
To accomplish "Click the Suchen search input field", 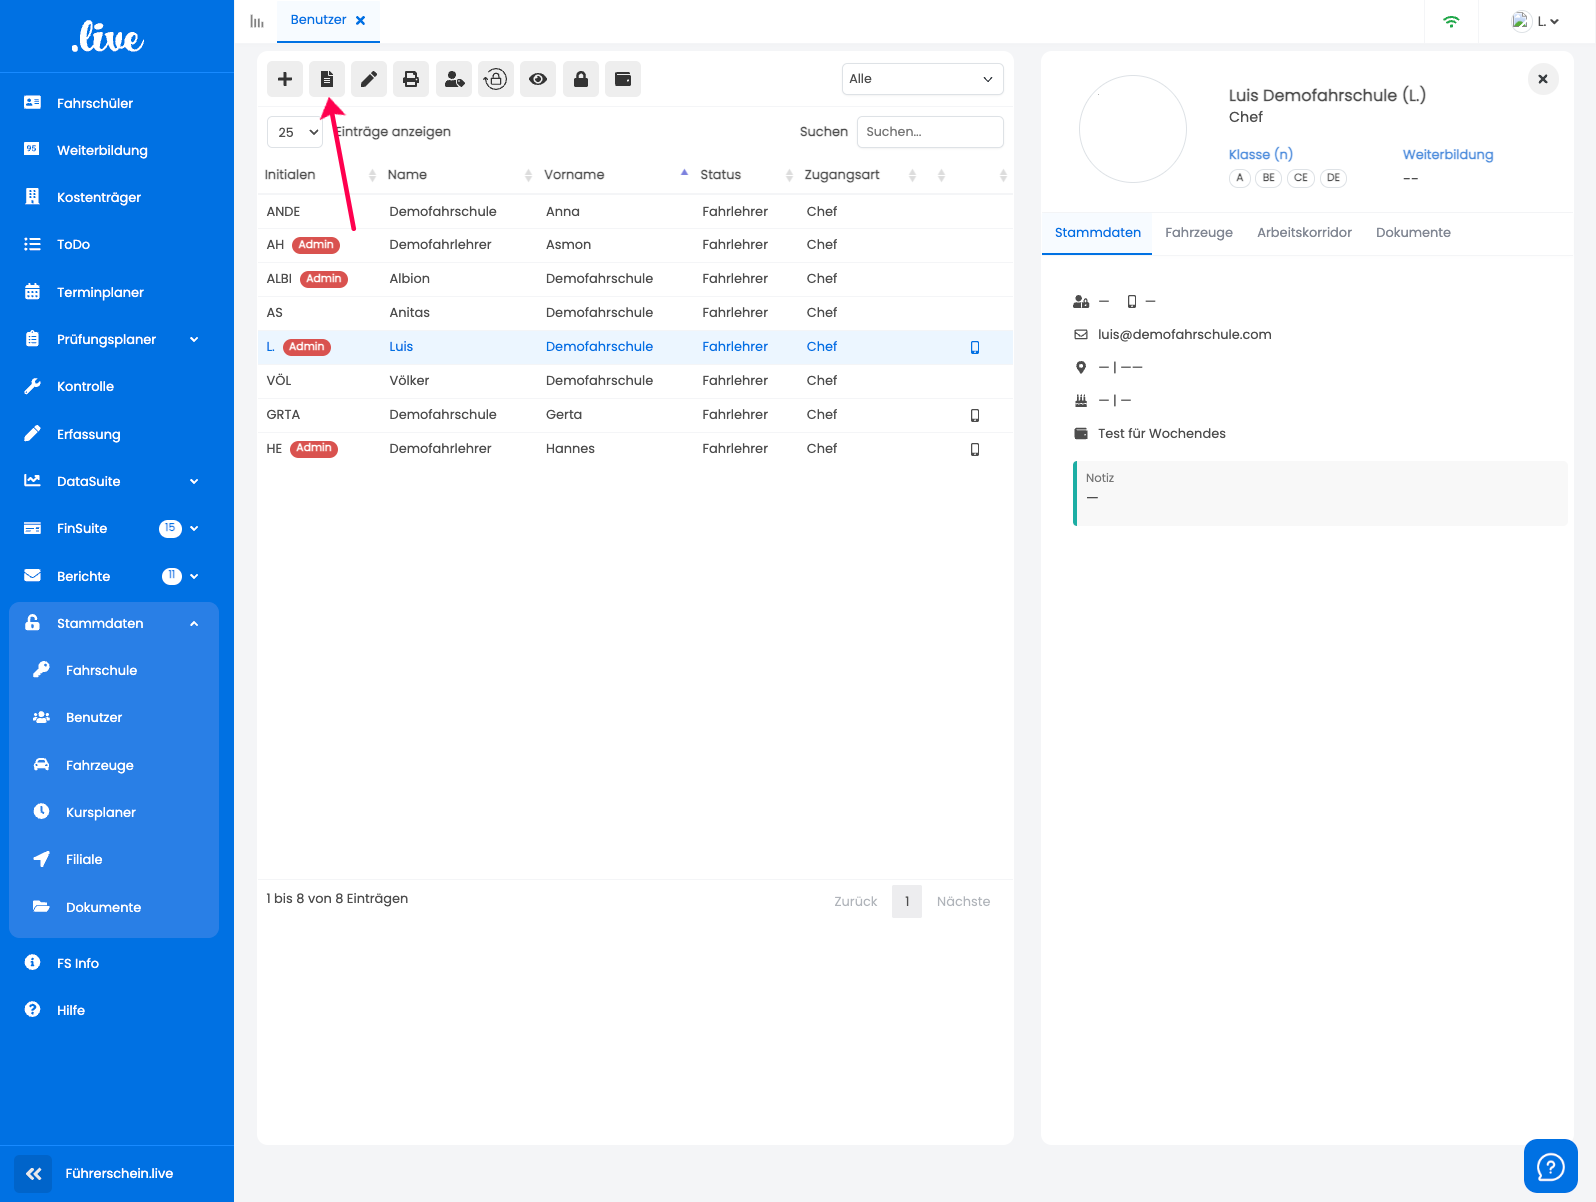I will [x=929, y=132].
